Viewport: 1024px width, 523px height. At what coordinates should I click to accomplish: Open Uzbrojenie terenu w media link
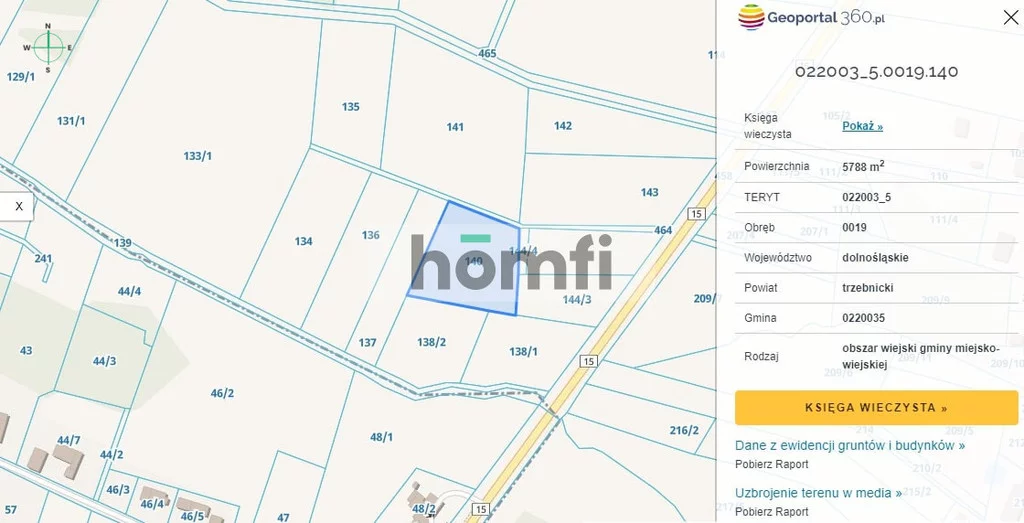coord(818,493)
